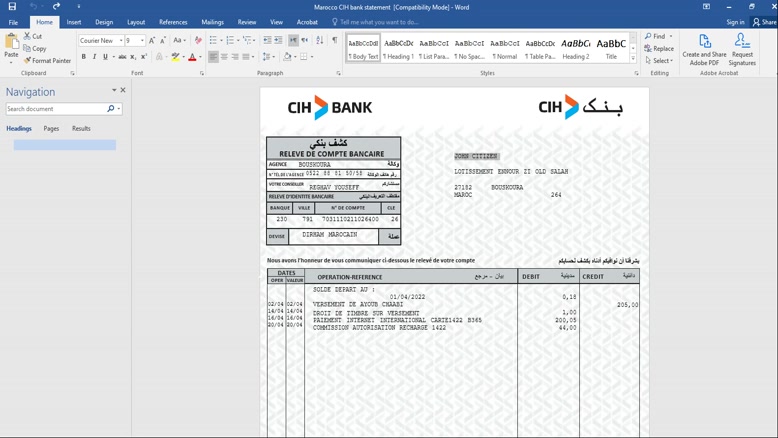The width and height of the screenshot is (778, 438).
Task: Click the Cut command
Action: click(x=33, y=36)
